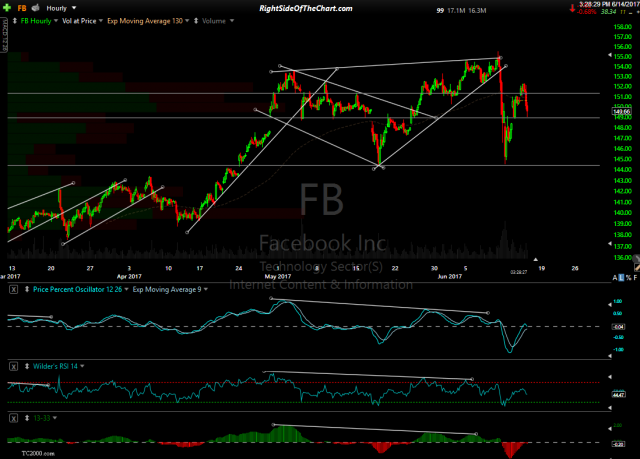The height and width of the screenshot is (459, 640).
Task: Click the TC2000.com label at bottom left
Action: pos(38,453)
